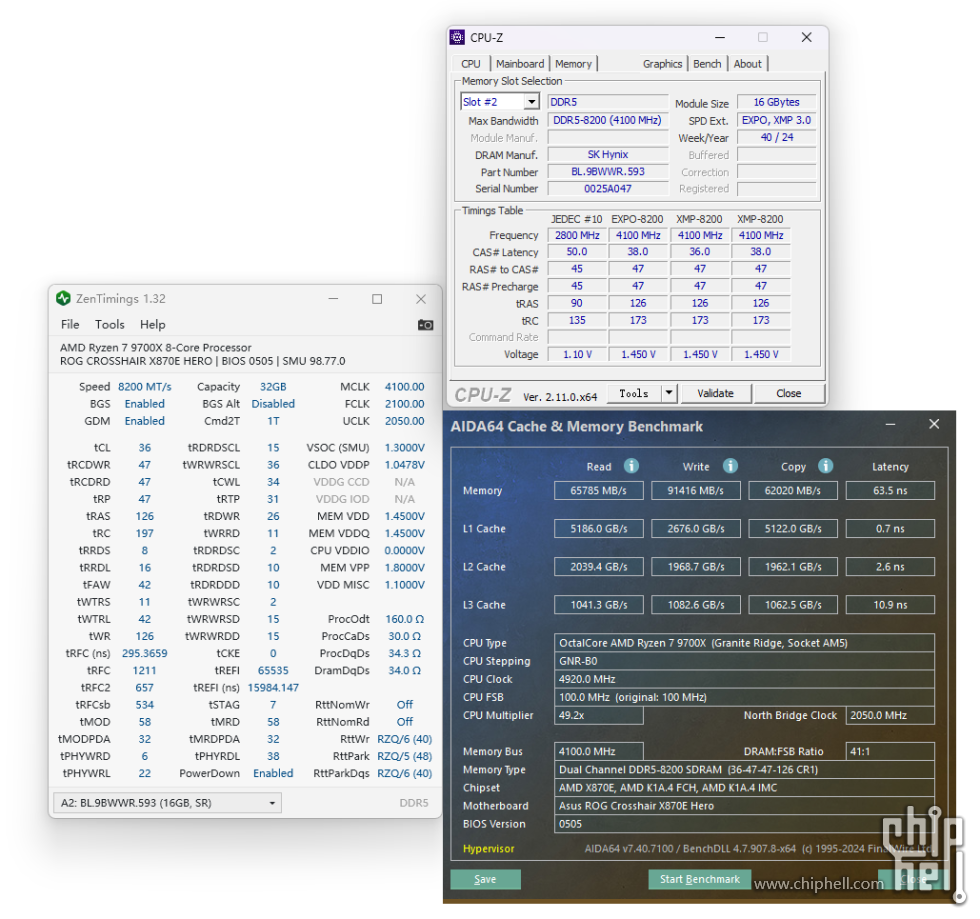Close the AIDA64 Cache & Memory Benchmark window
This screenshot has height=919, width=980.
[934, 424]
